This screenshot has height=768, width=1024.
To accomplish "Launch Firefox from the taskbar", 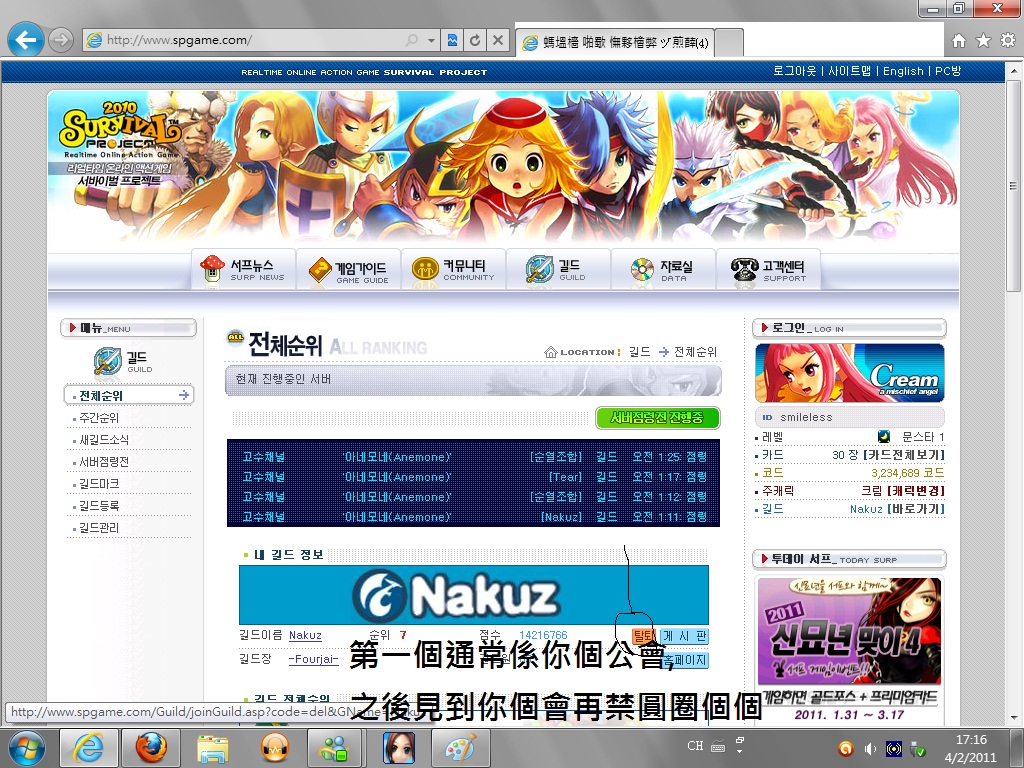I will 152,748.
